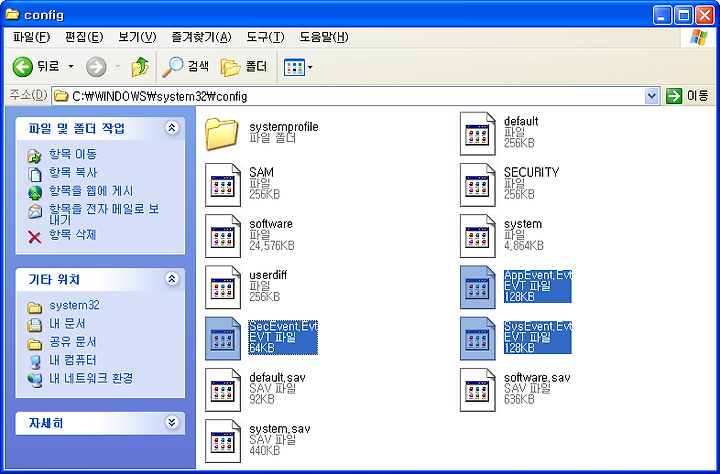Viewport: 720px width, 474px height.
Task: Open the 즐겨찾기(A) menu
Action: [201, 37]
